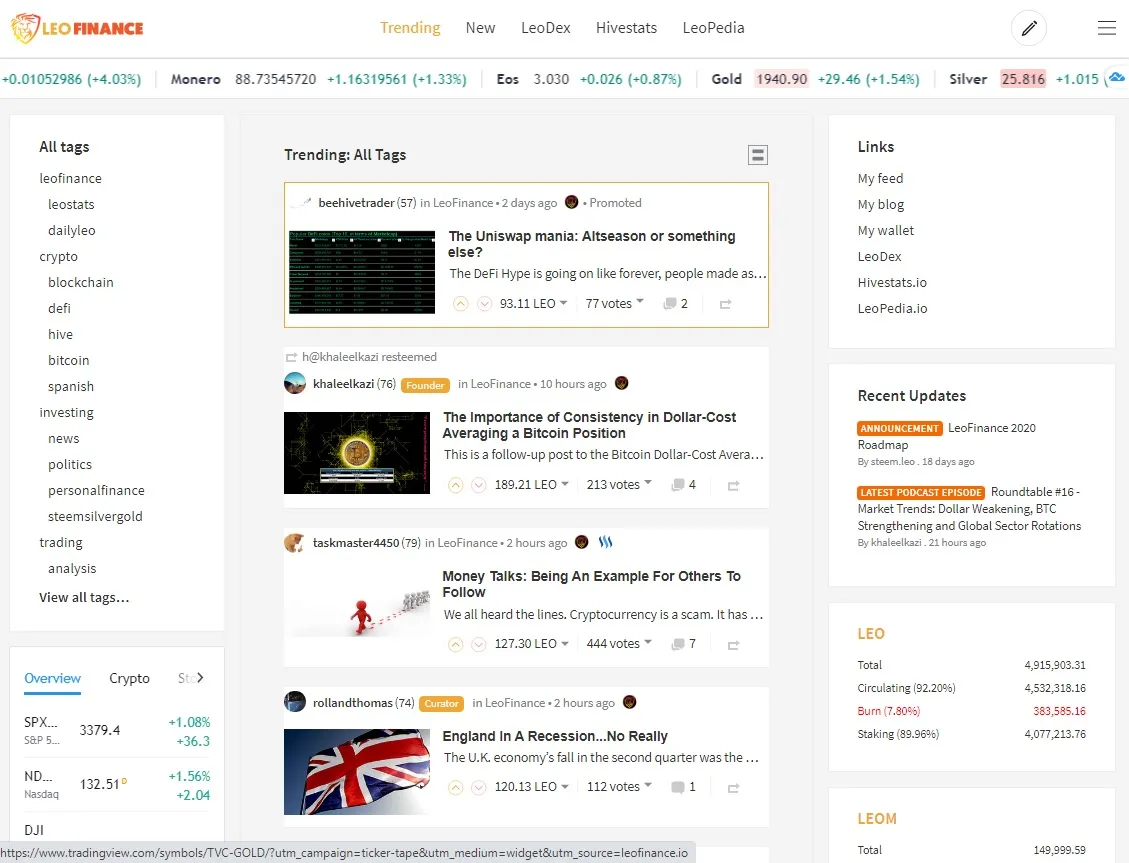Open the pencil compose post icon
1129x863 pixels.
tap(1029, 28)
